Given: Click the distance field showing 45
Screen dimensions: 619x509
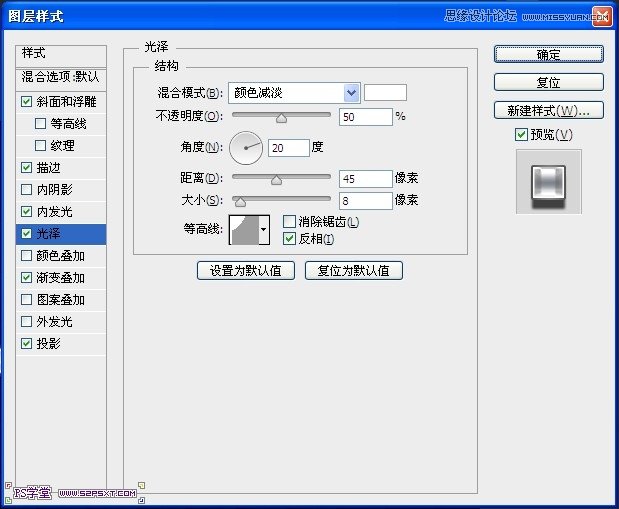Looking at the screenshot, I should (x=366, y=179).
